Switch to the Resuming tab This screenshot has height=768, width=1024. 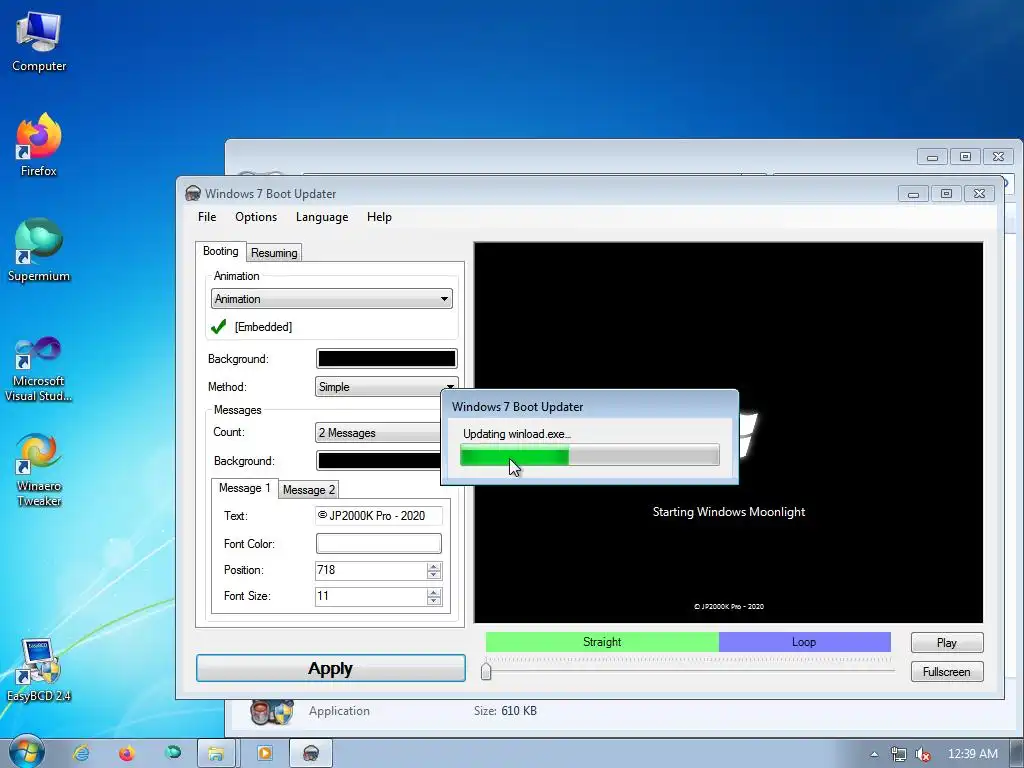[x=274, y=253]
